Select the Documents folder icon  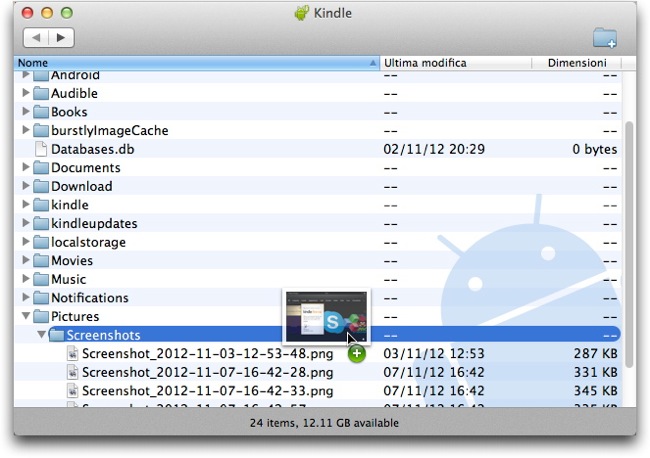tap(41, 167)
